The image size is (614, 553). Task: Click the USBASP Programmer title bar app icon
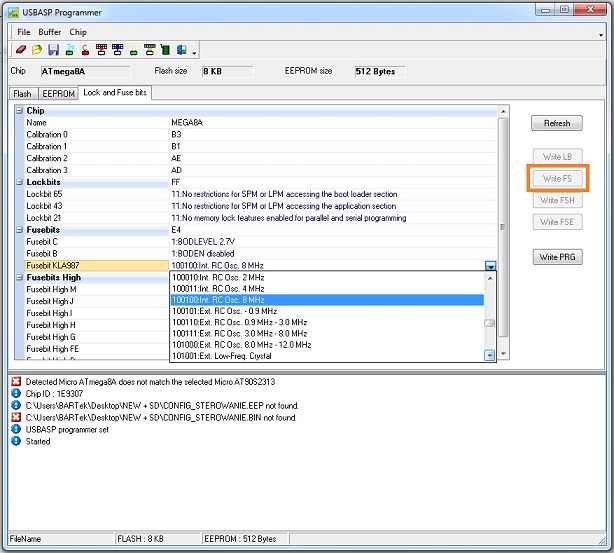pos(13,12)
